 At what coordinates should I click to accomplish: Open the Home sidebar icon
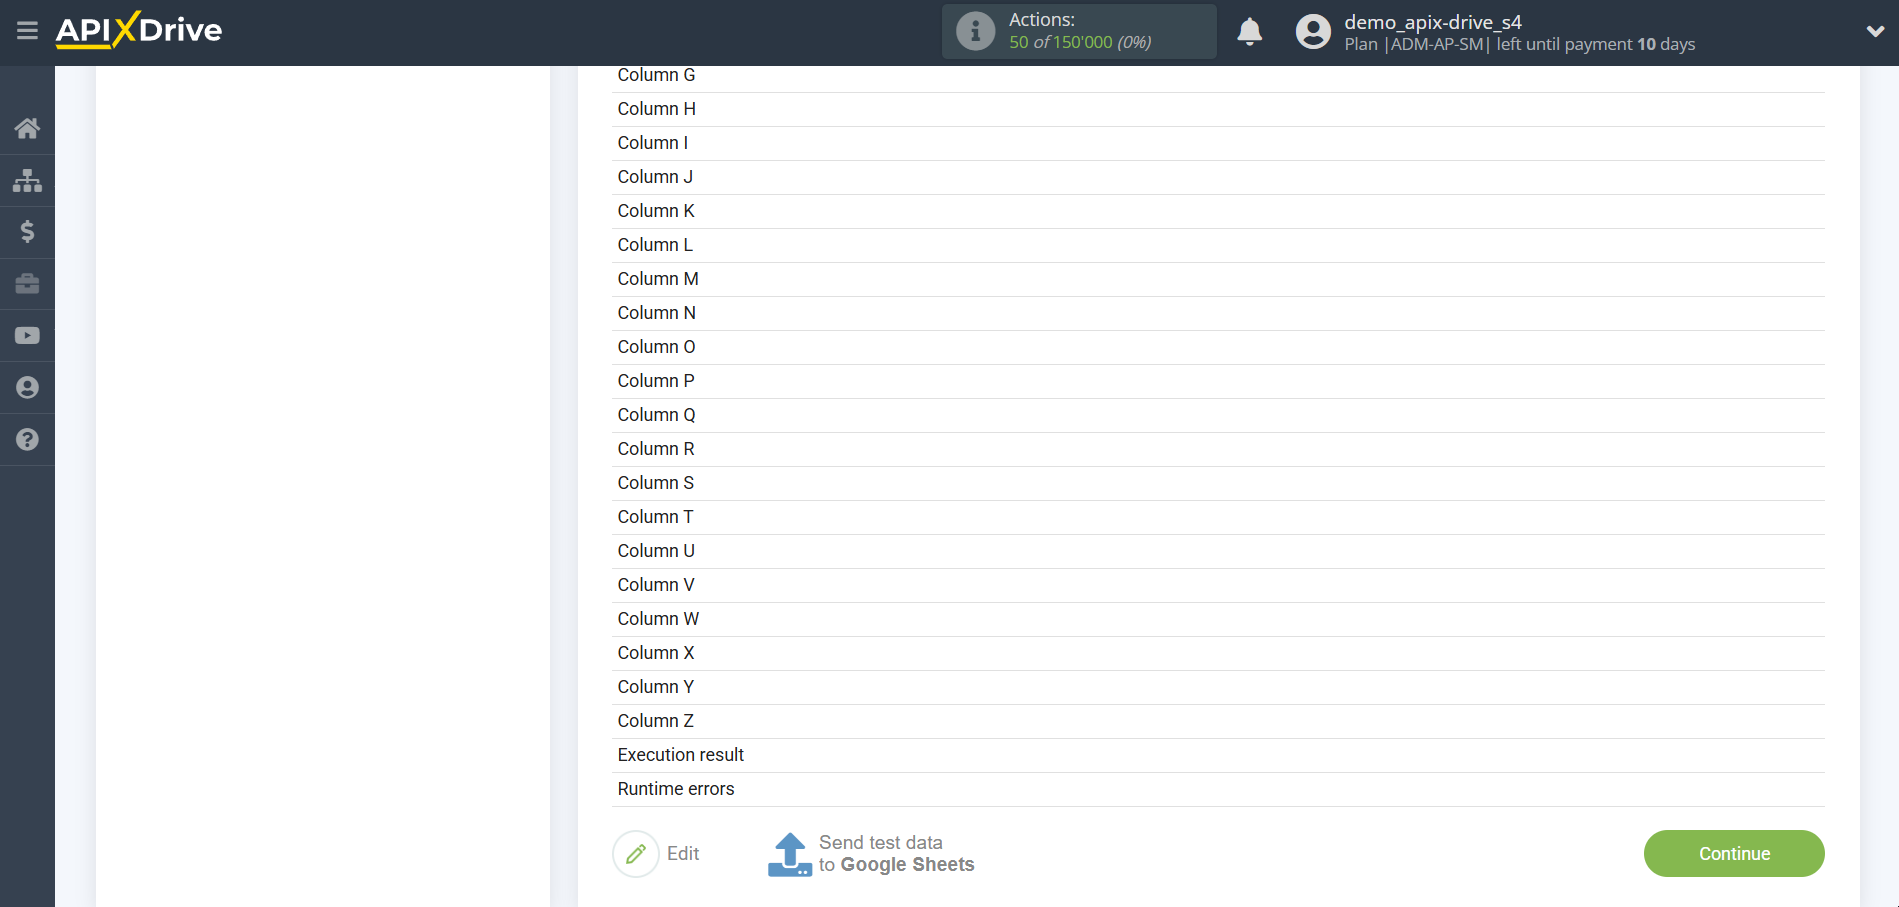27,128
